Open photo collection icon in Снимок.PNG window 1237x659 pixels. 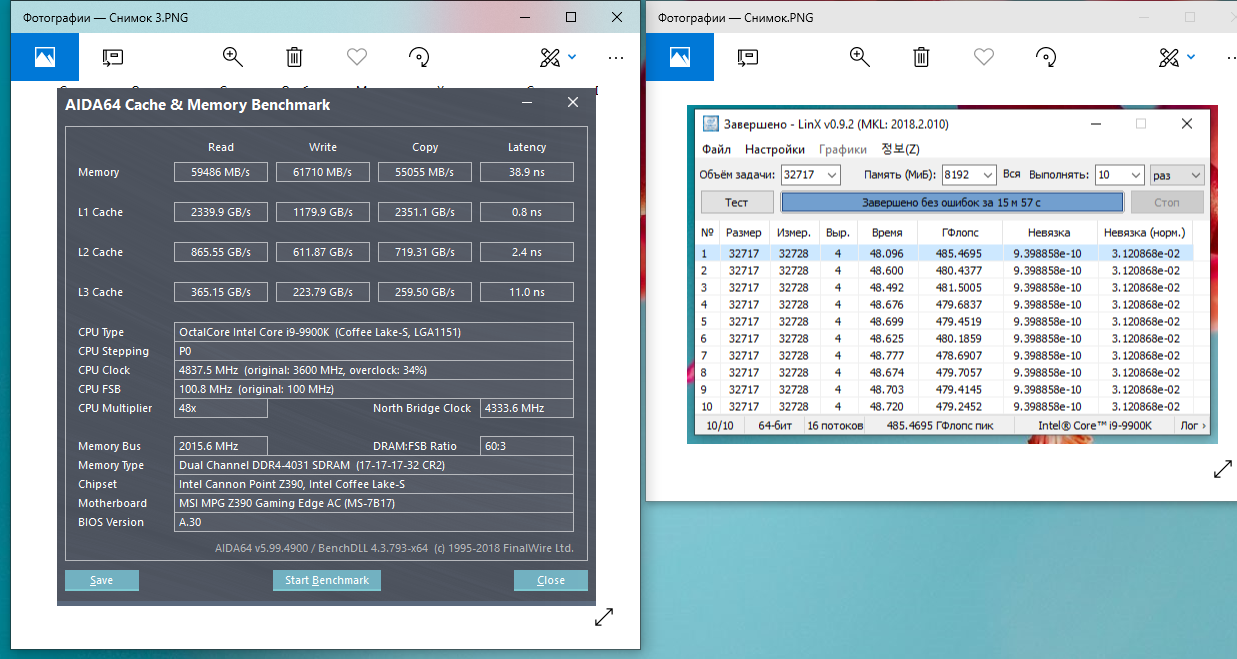680,57
